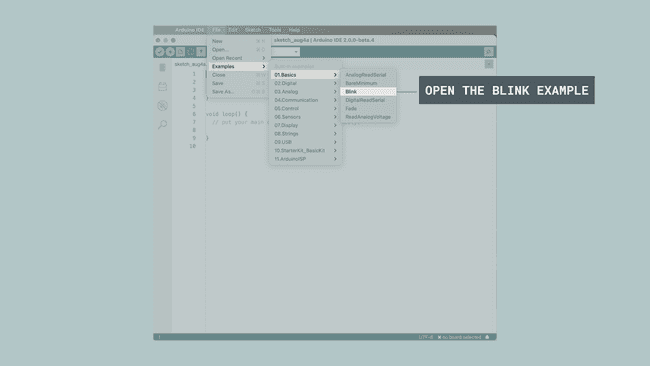Open the Edit menu

tap(233, 30)
